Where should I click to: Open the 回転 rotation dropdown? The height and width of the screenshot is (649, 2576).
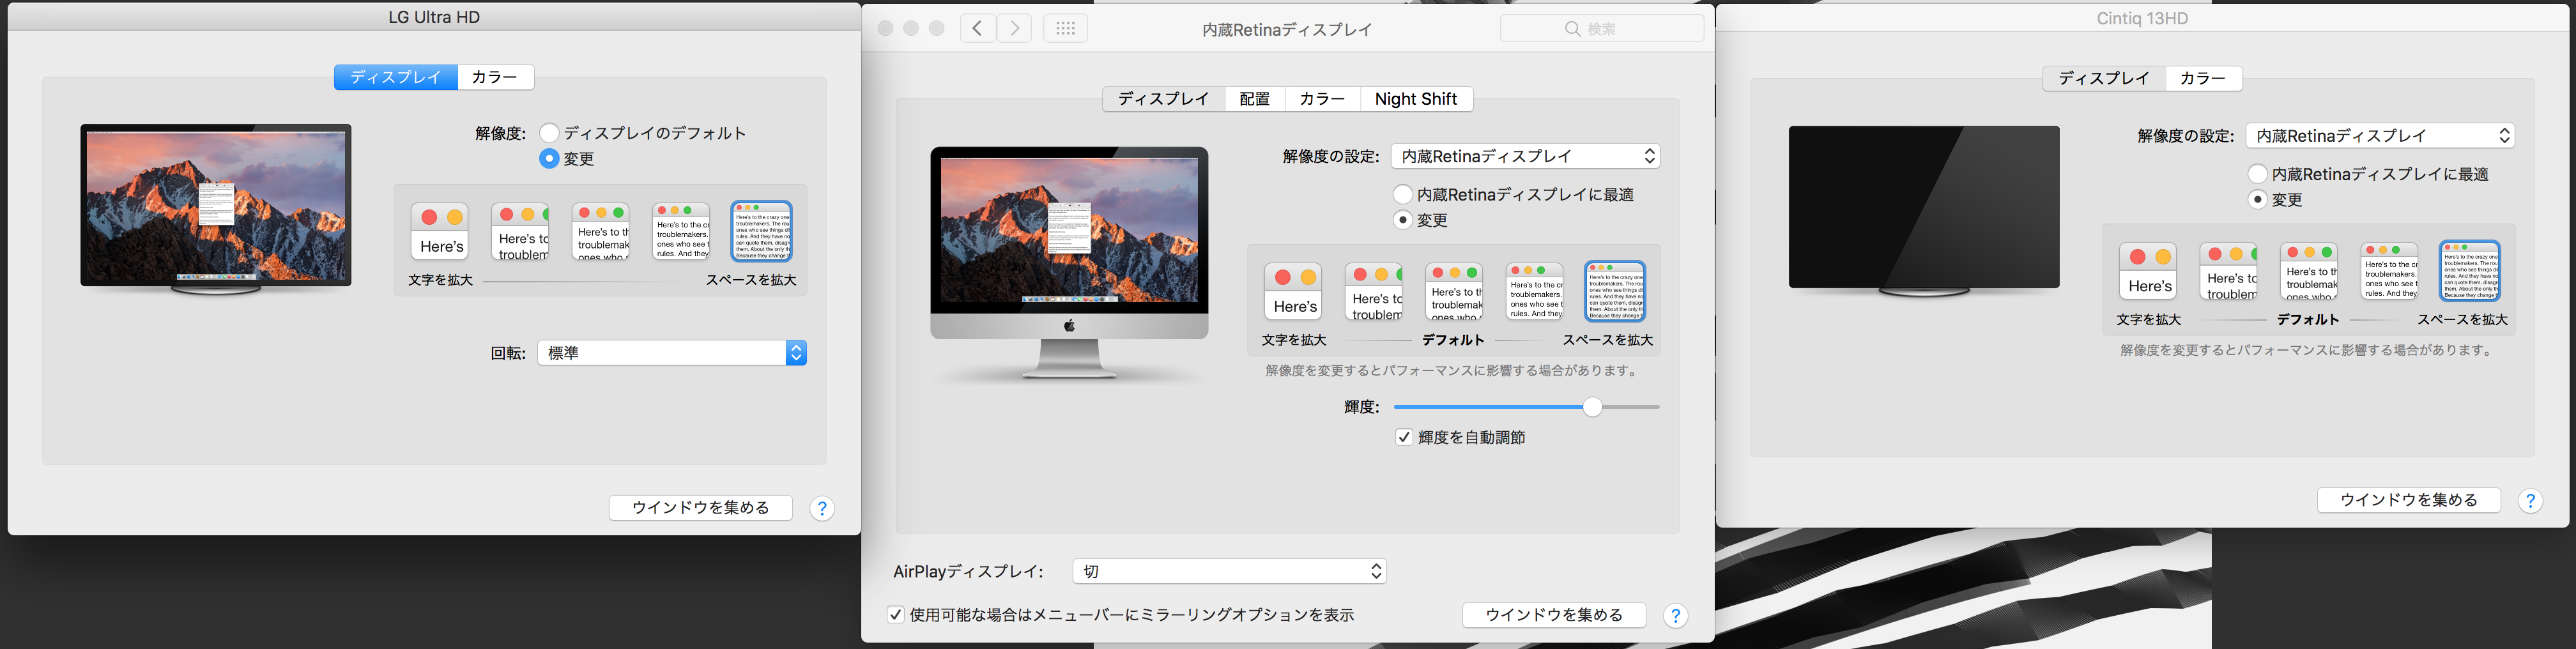click(672, 353)
